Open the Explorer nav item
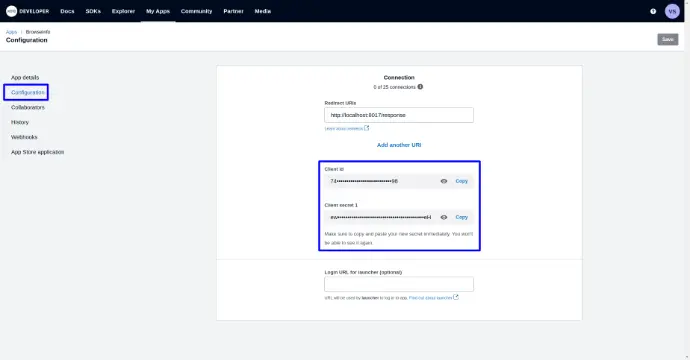The image size is (690, 360). click(x=123, y=11)
